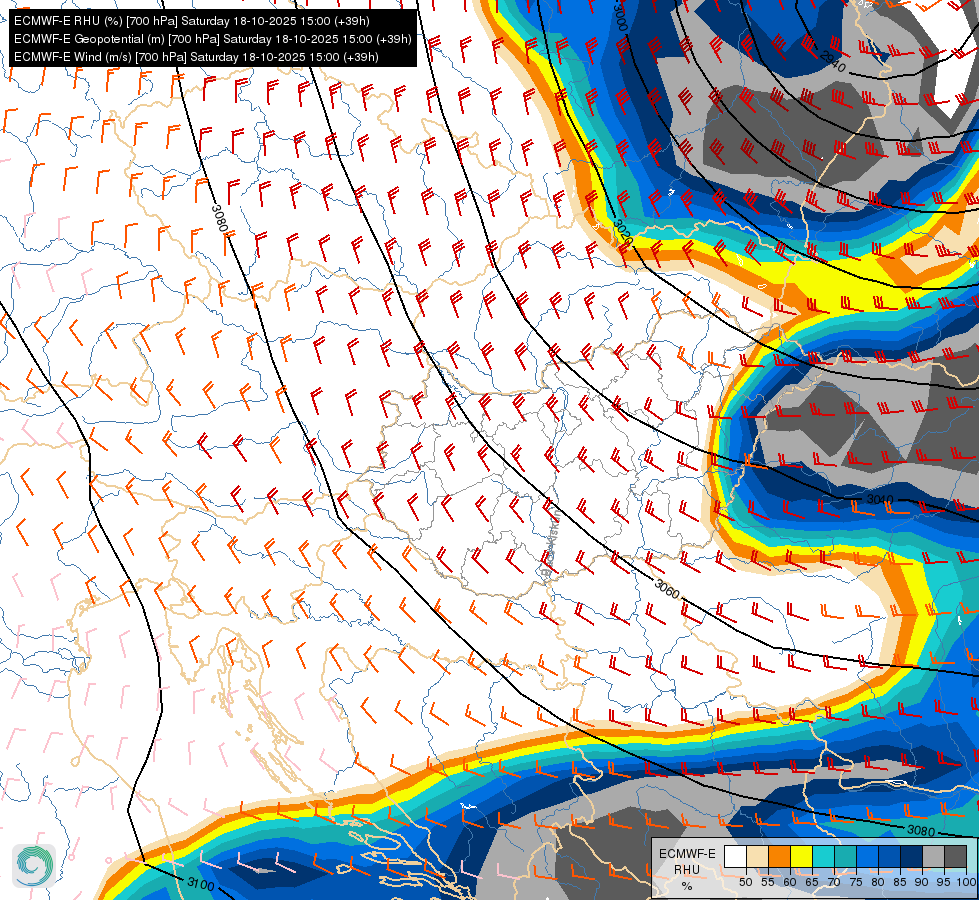Screen dimensions: 979x900
Task: Click the legend tick value 85
Action: pyautogui.click(x=900, y=882)
